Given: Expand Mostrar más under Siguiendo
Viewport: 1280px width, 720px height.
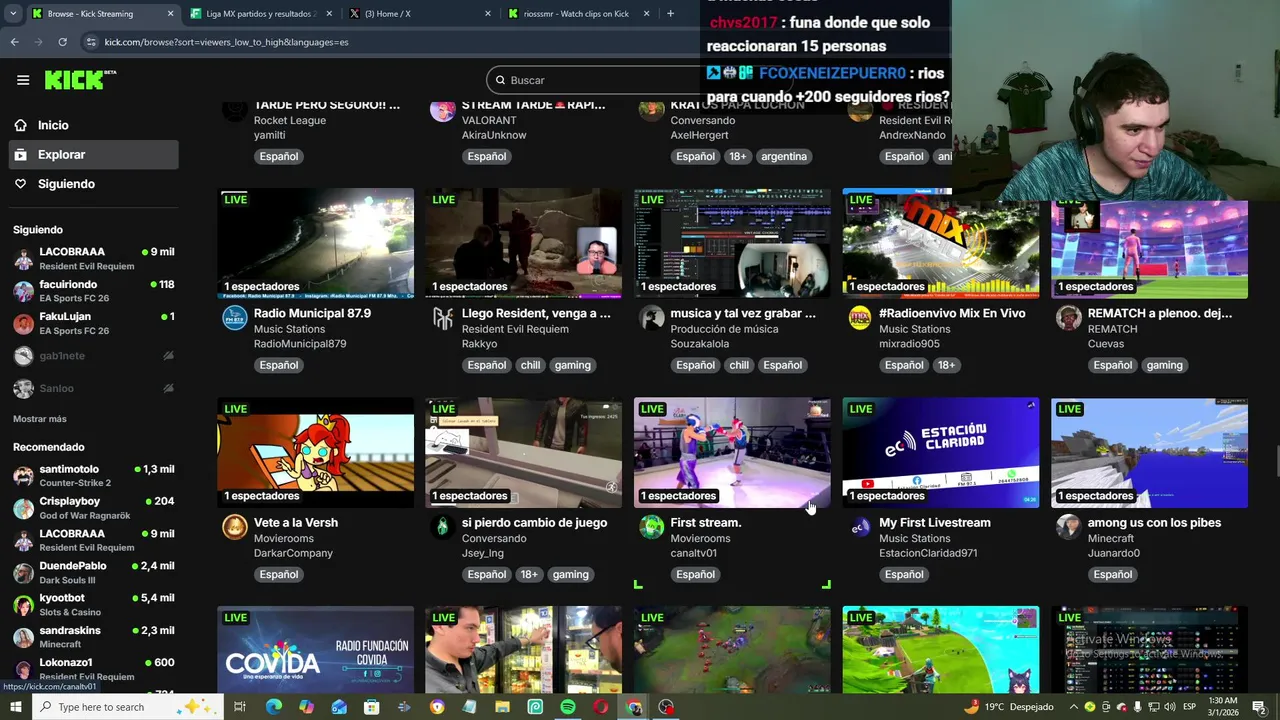Looking at the screenshot, I should point(40,419).
